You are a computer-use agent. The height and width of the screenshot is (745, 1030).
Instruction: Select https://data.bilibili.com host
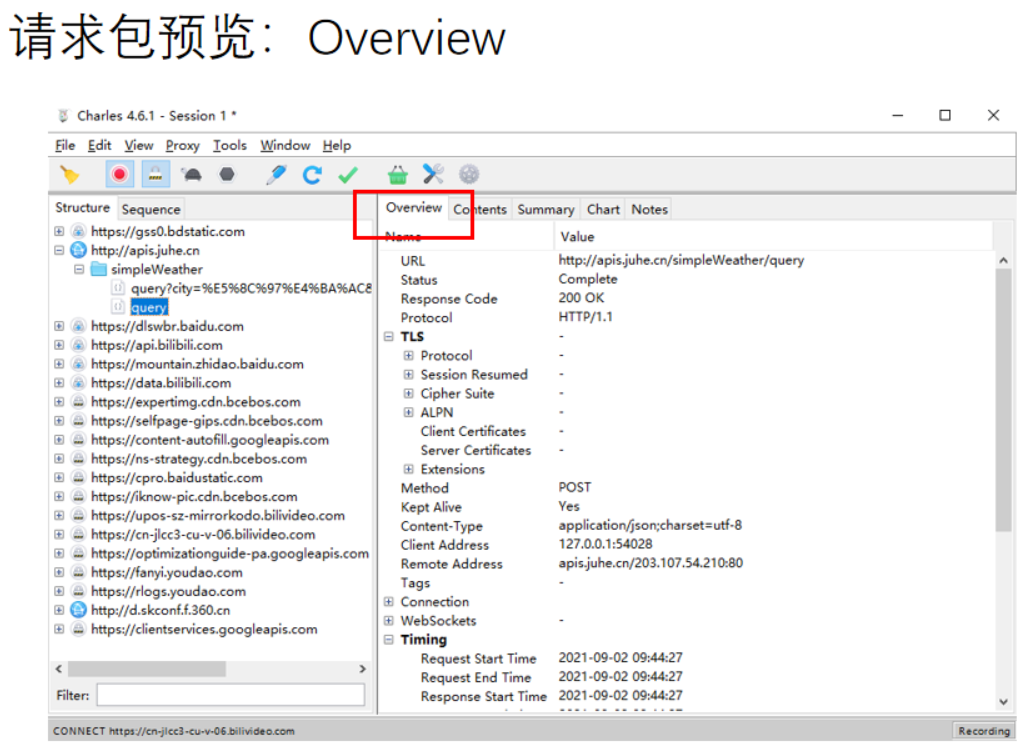tap(161, 383)
